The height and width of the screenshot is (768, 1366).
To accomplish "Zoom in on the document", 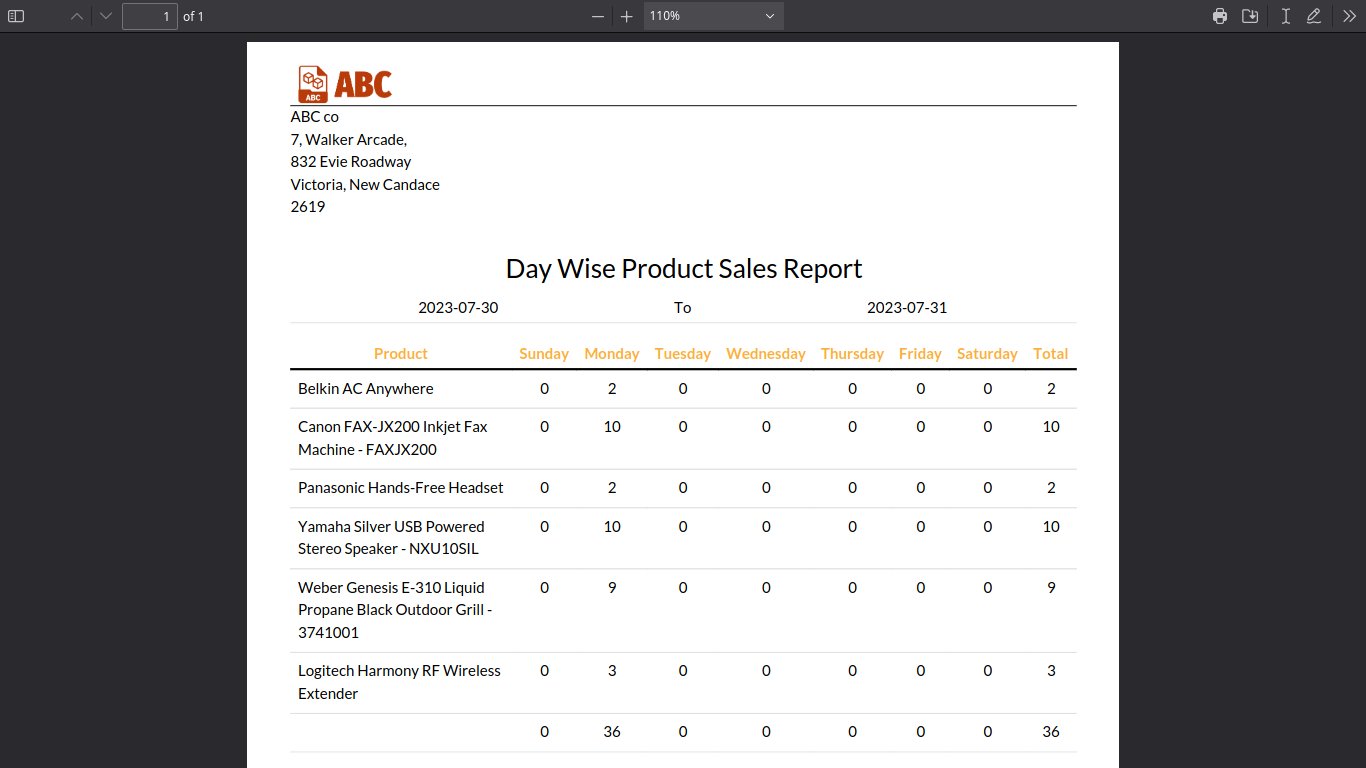I will point(626,16).
